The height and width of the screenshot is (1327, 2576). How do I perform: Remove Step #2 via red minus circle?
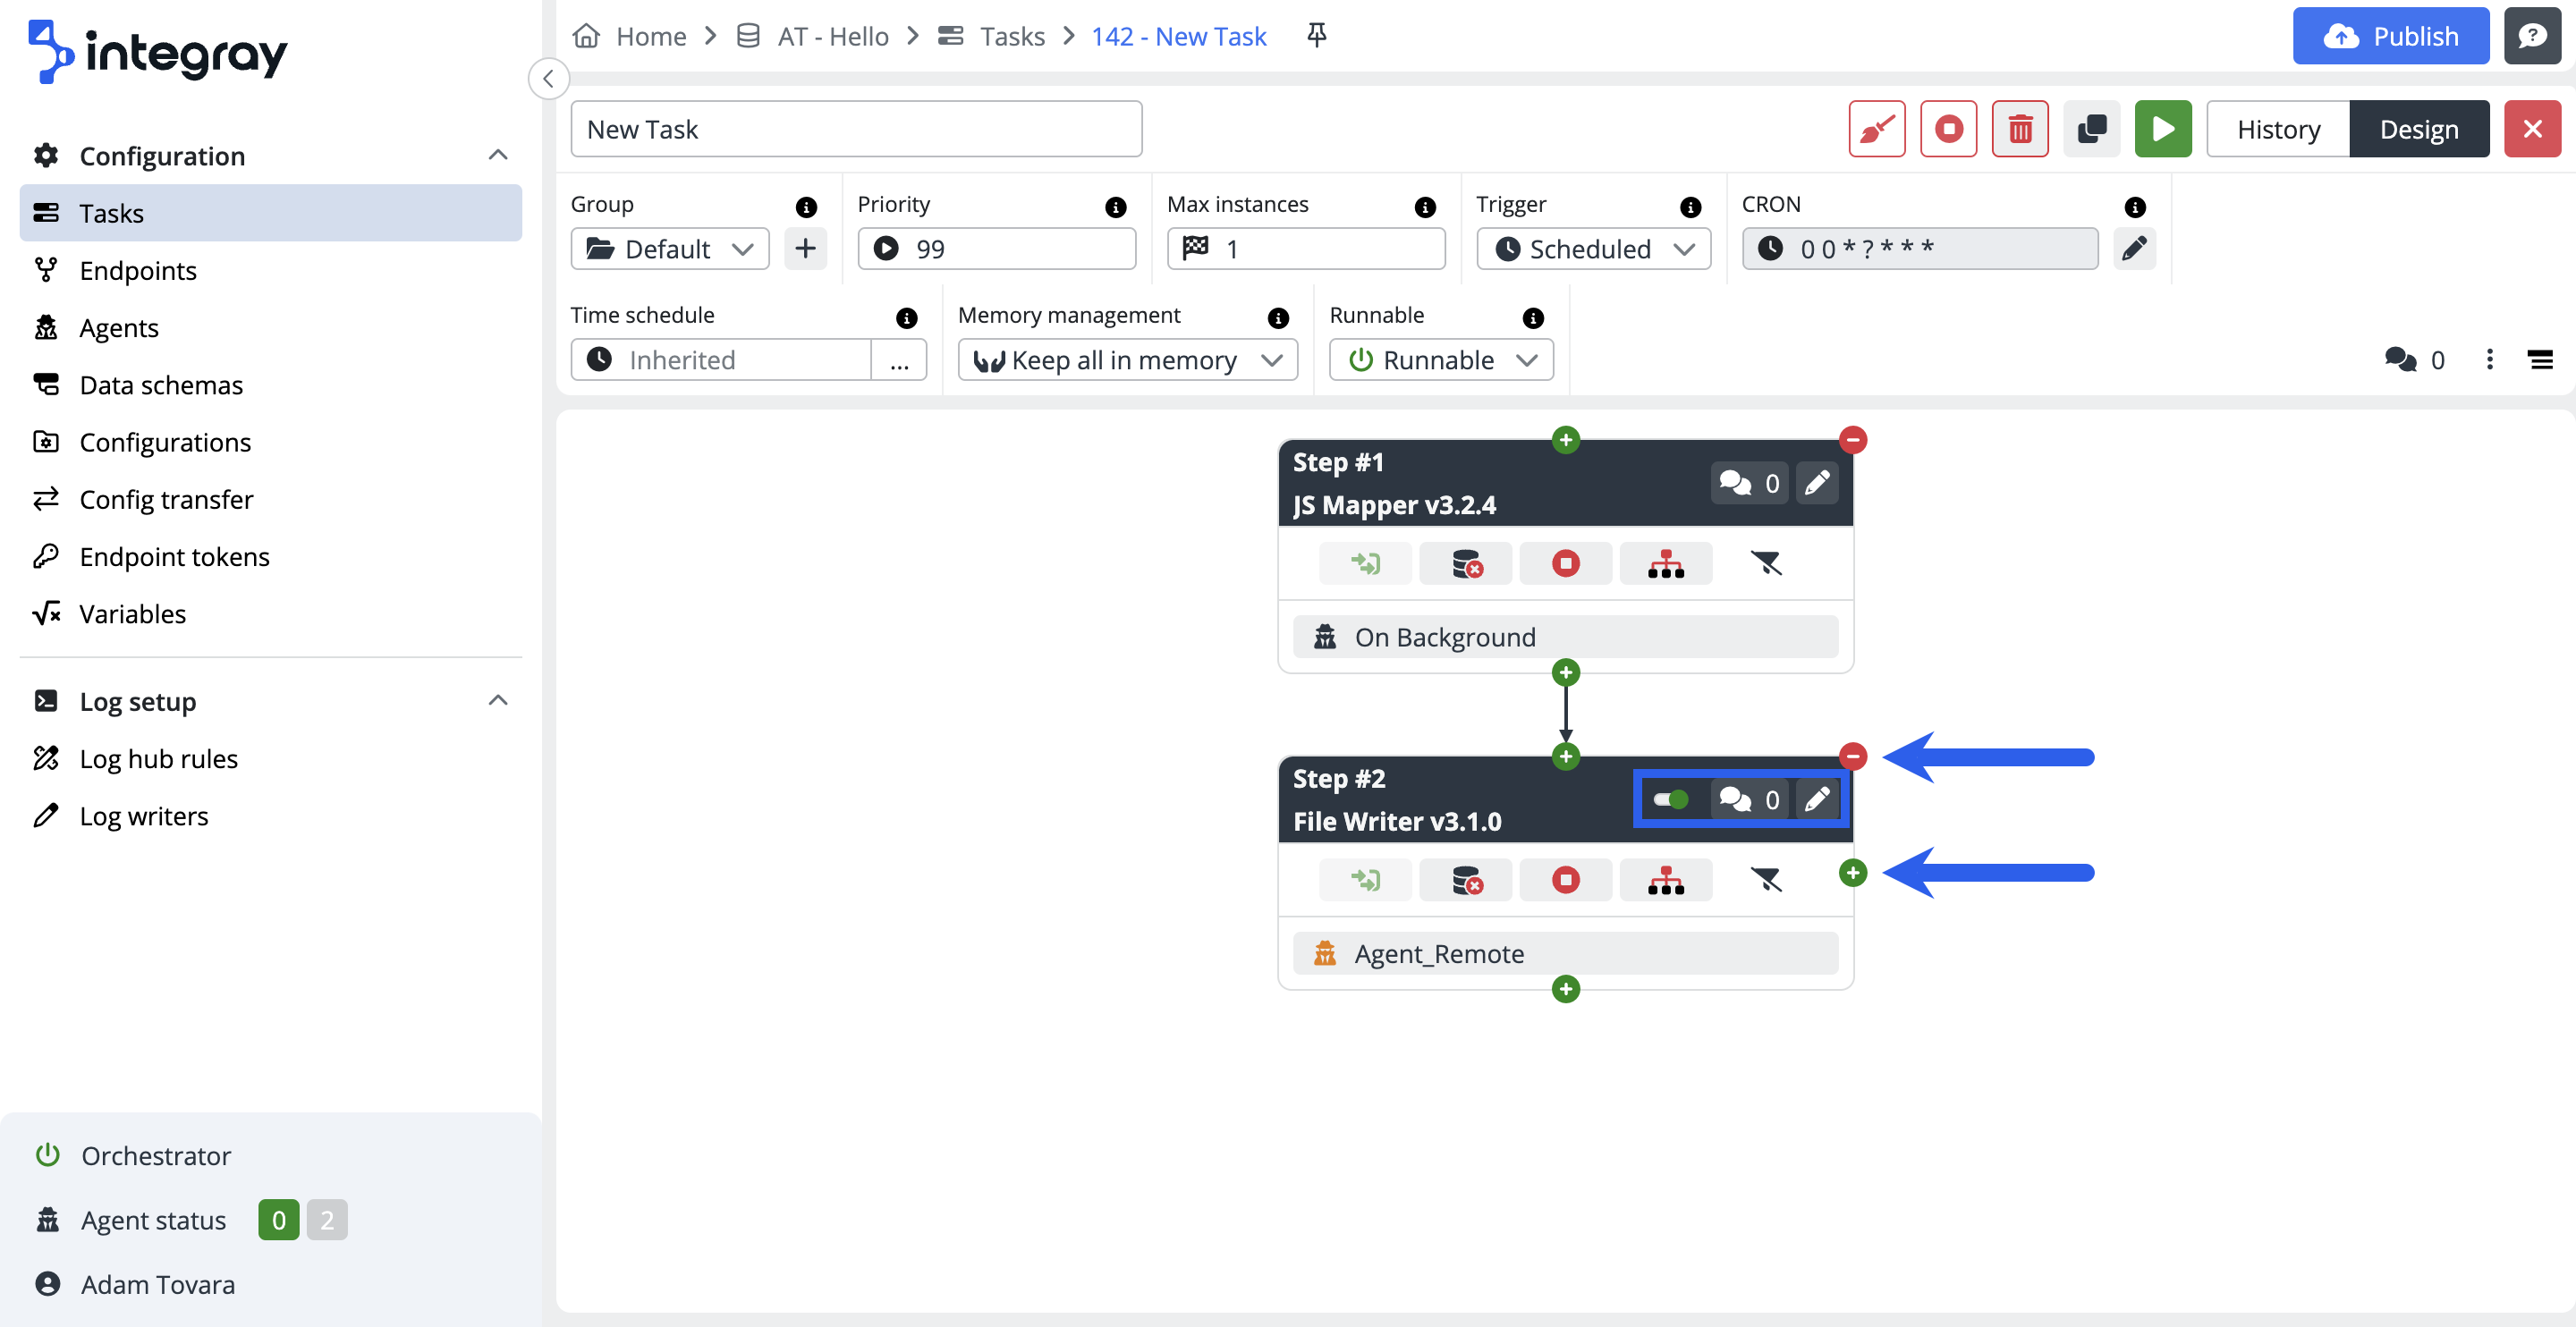[1853, 757]
